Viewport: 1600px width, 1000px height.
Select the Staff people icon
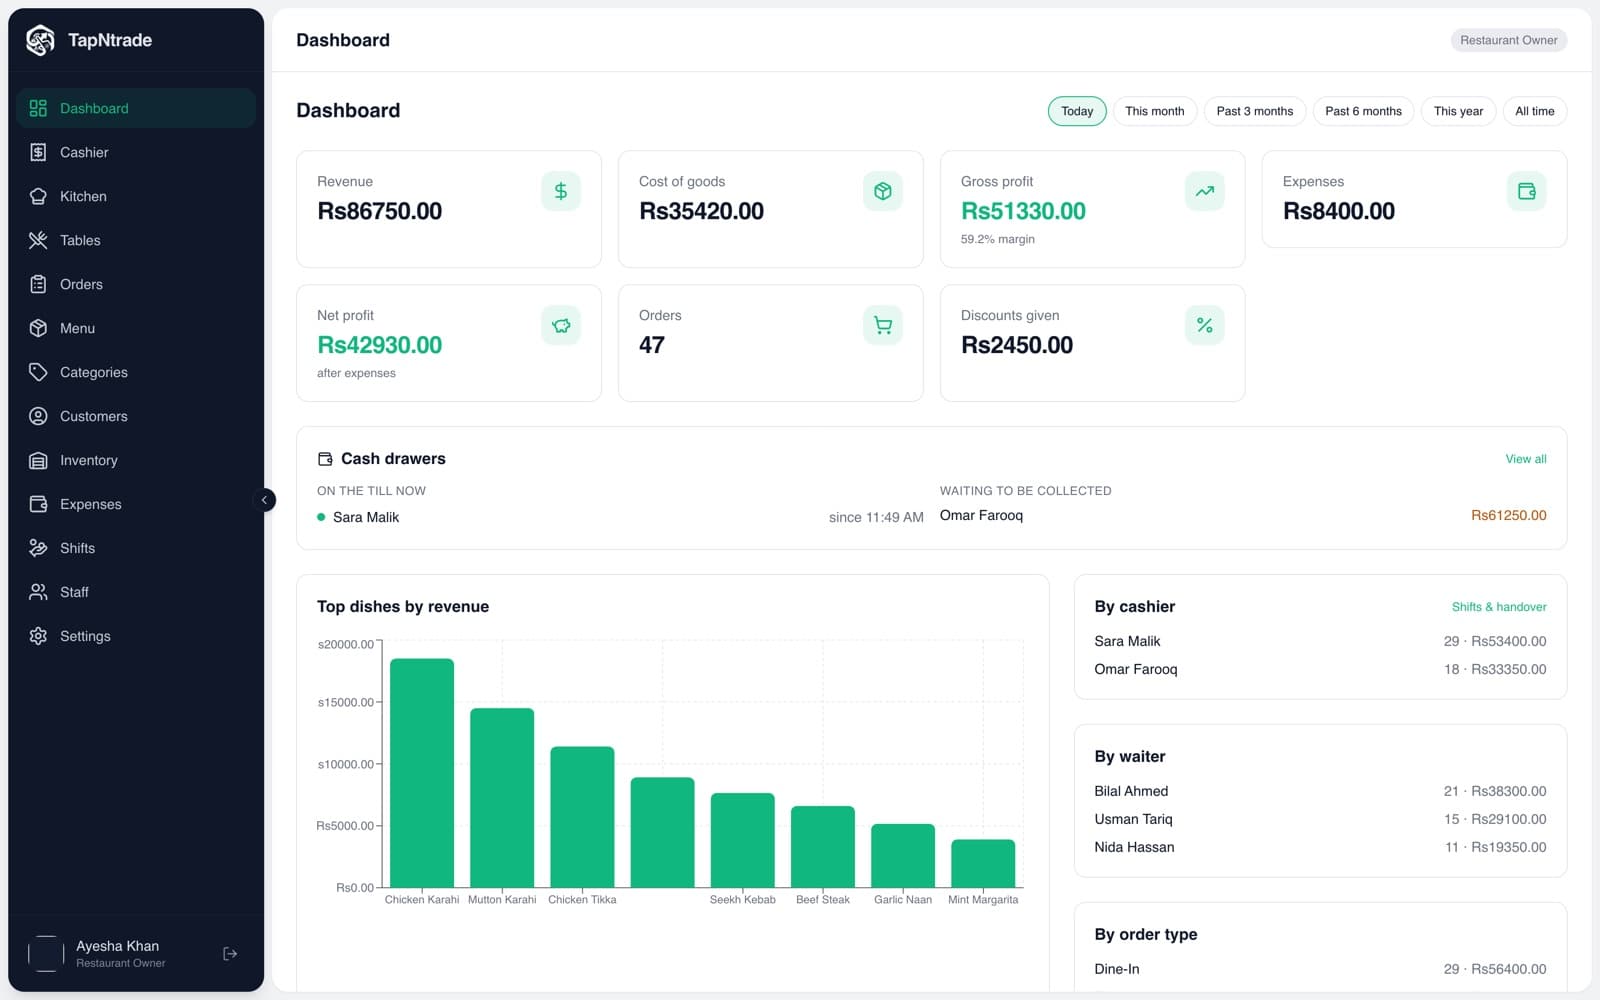[x=38, y=592]
